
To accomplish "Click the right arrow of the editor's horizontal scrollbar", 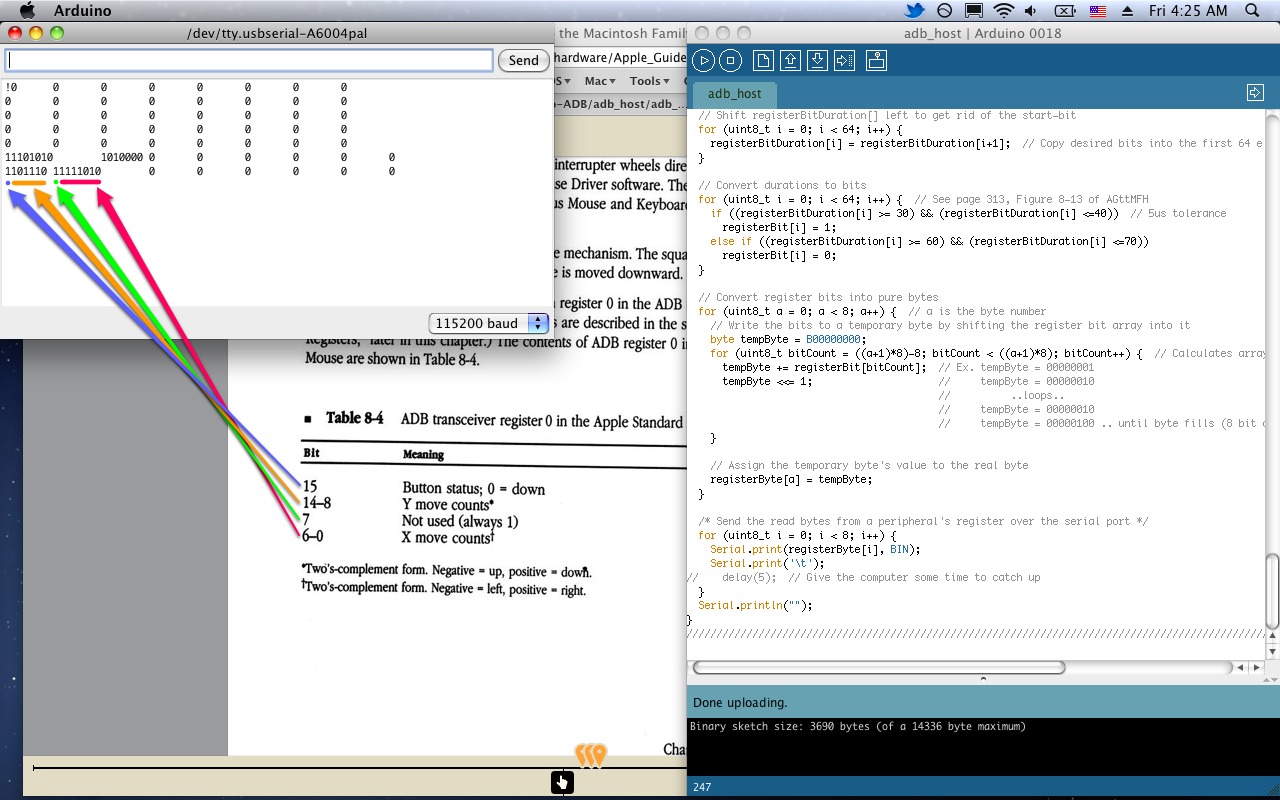I will [1257, 667].
